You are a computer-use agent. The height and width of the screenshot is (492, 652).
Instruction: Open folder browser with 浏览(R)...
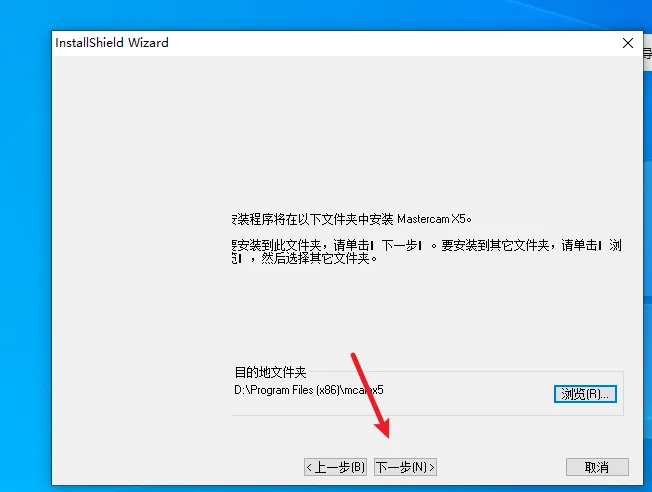[x=585, y=394]
